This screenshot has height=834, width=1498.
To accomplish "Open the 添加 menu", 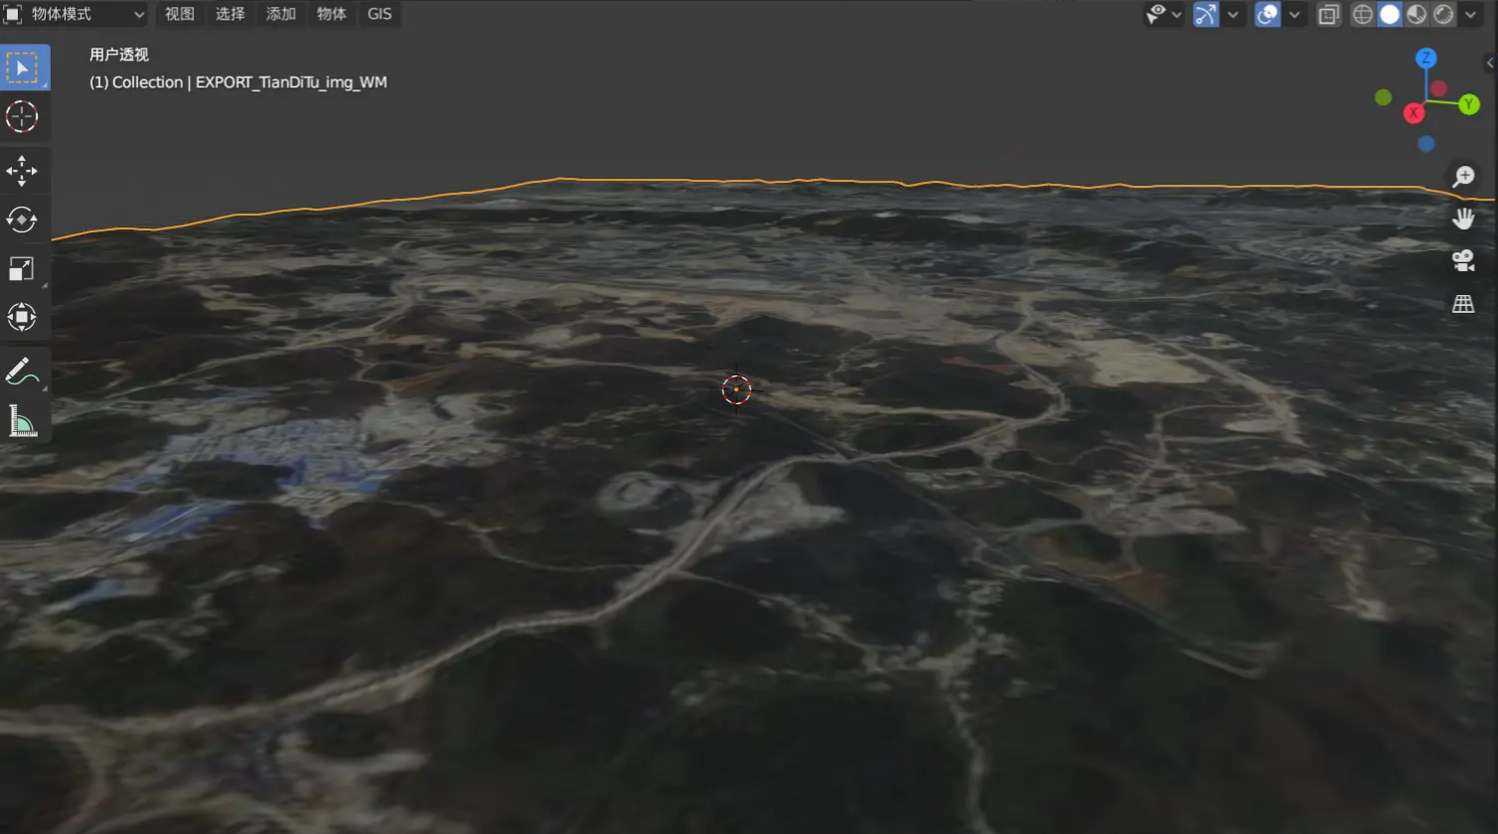I will [x=281, y=14].
